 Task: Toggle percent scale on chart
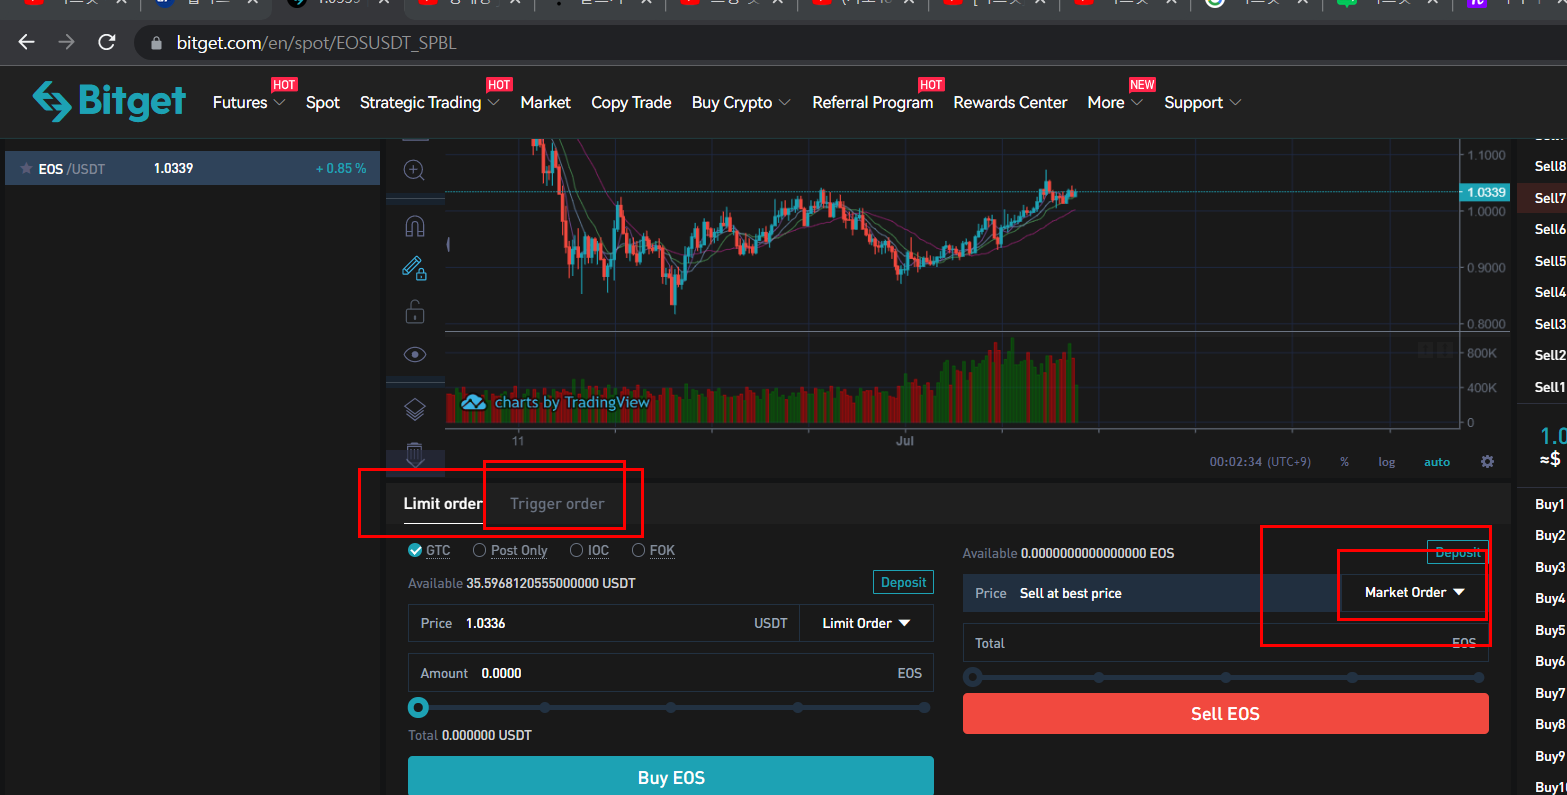(x=1344, y=462)
